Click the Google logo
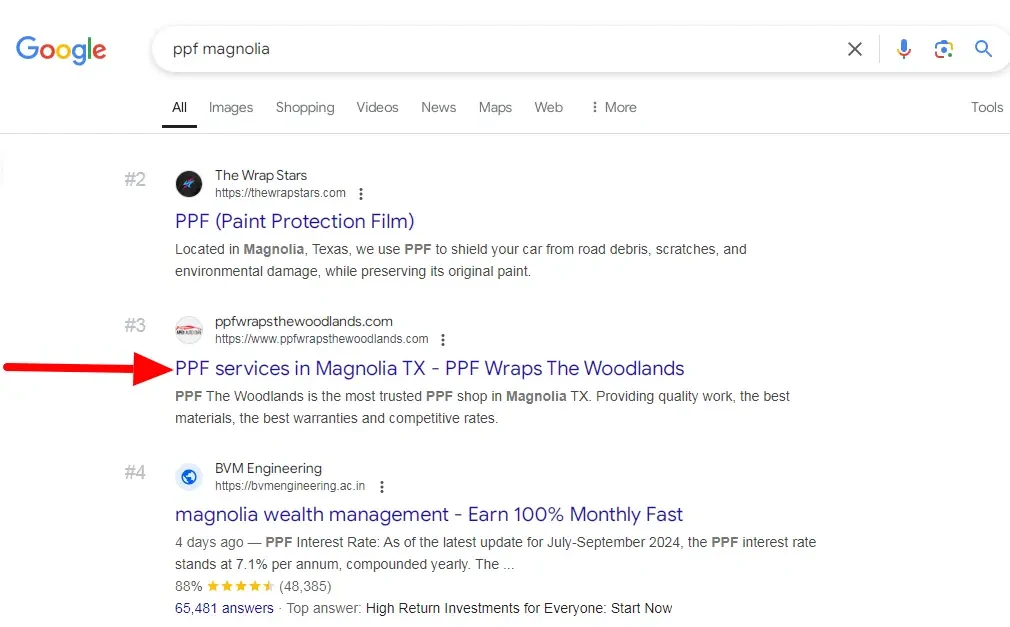The width and height of the screenshot is (1010, 627). pyautogui.click(x=61, y=49)
